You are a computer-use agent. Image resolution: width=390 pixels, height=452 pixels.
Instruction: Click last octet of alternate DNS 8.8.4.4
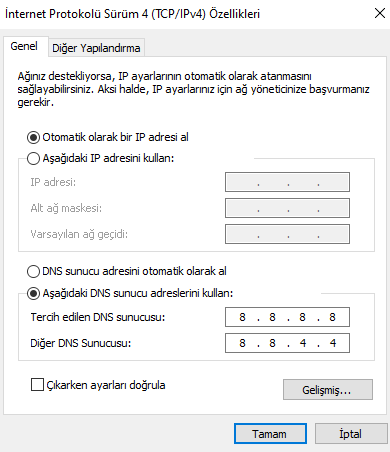coord(333,343)
